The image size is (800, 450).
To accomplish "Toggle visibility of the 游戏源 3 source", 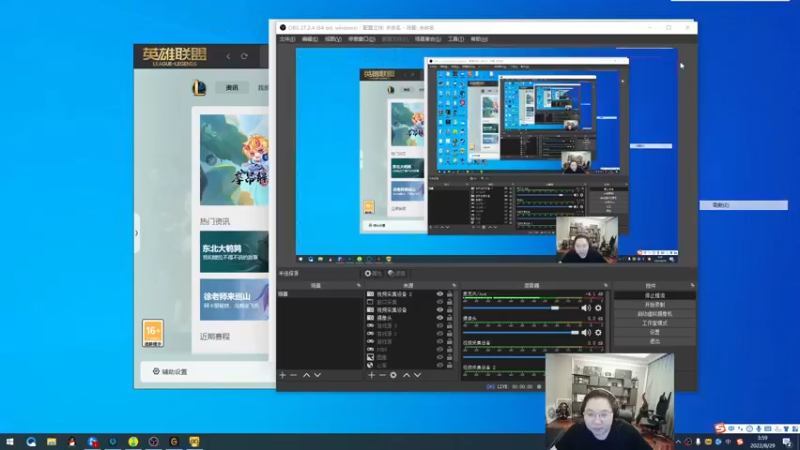I will tap(440, 326).
